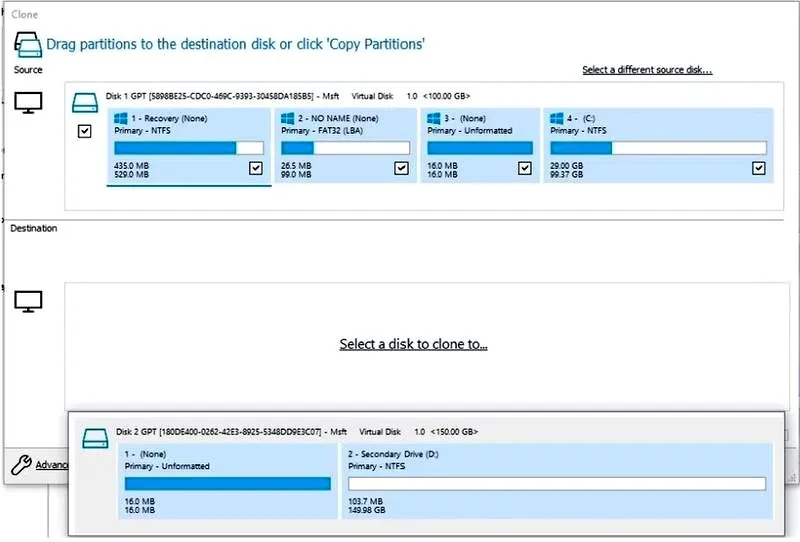Open 'Select a different source disk' link
Viewport: 800px width, 542px height.
tap(647, 70)
